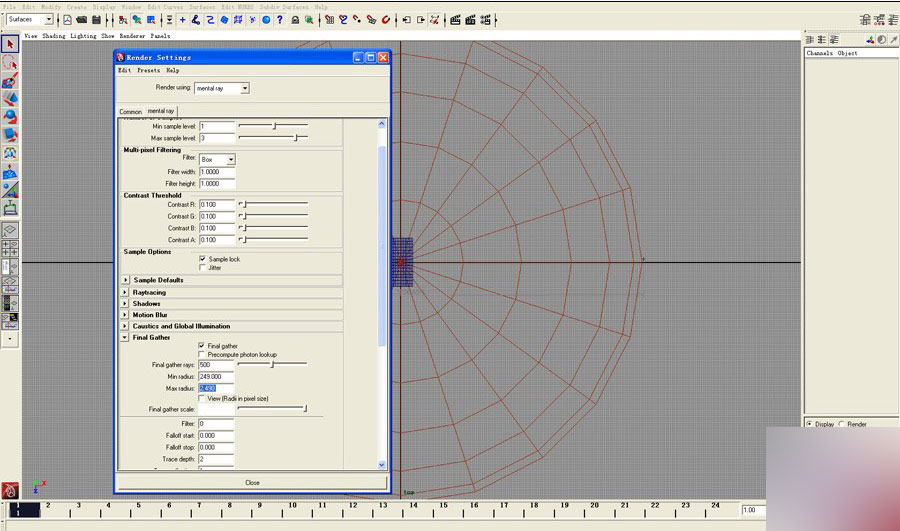
Task: Pick the Rotate tool sphere icon
Action: [x=10, y=116]
